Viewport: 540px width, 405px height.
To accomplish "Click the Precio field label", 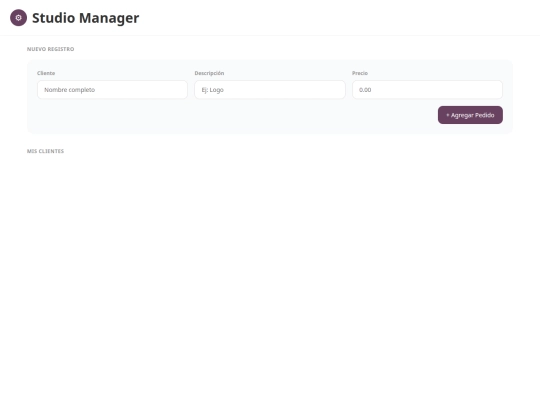I will point(360,73).
